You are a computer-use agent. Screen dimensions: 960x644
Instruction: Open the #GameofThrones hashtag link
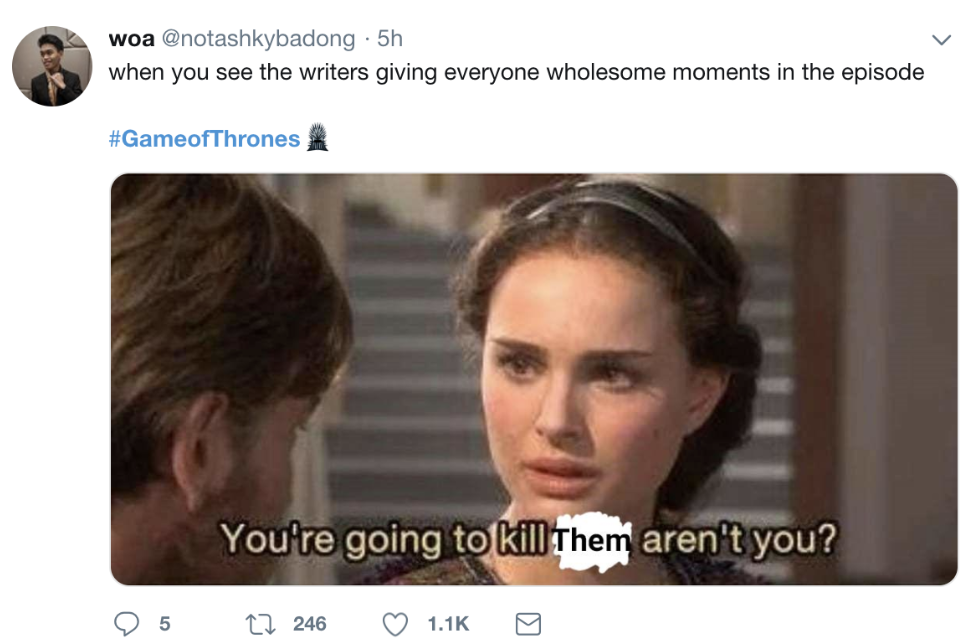pyautogui.click(x=204, y=139)
